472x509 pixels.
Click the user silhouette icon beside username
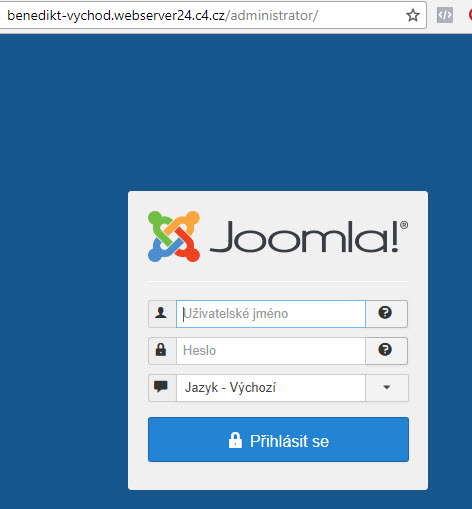161,313
